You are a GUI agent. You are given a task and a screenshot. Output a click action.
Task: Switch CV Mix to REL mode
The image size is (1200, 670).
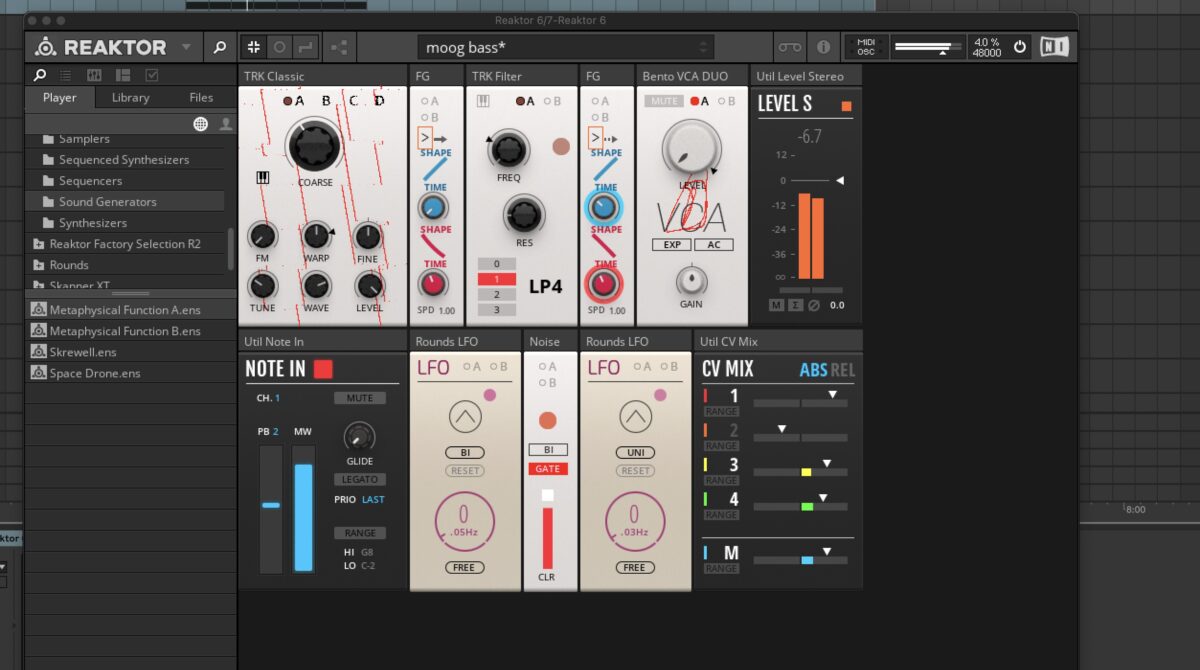tap(843, 370)
